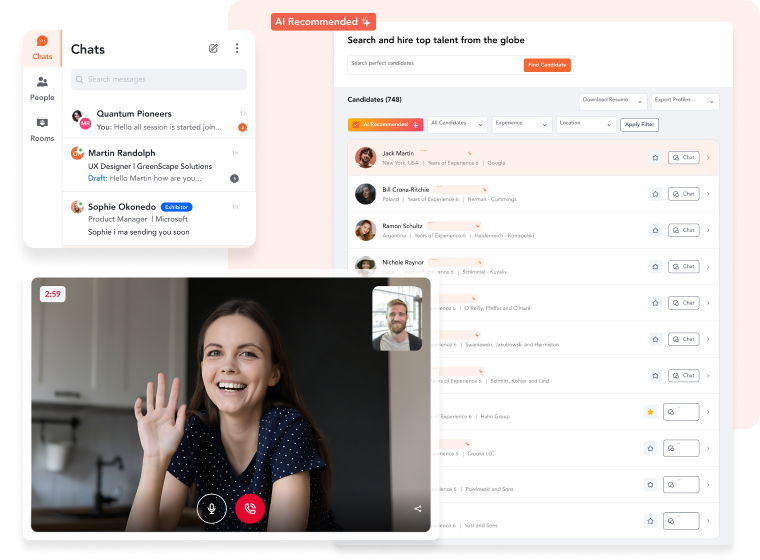Viewport: 760px width, 560px height.
Task: Click the unread badge on Quantum Pioneers
Action: (x=242, y=128)
